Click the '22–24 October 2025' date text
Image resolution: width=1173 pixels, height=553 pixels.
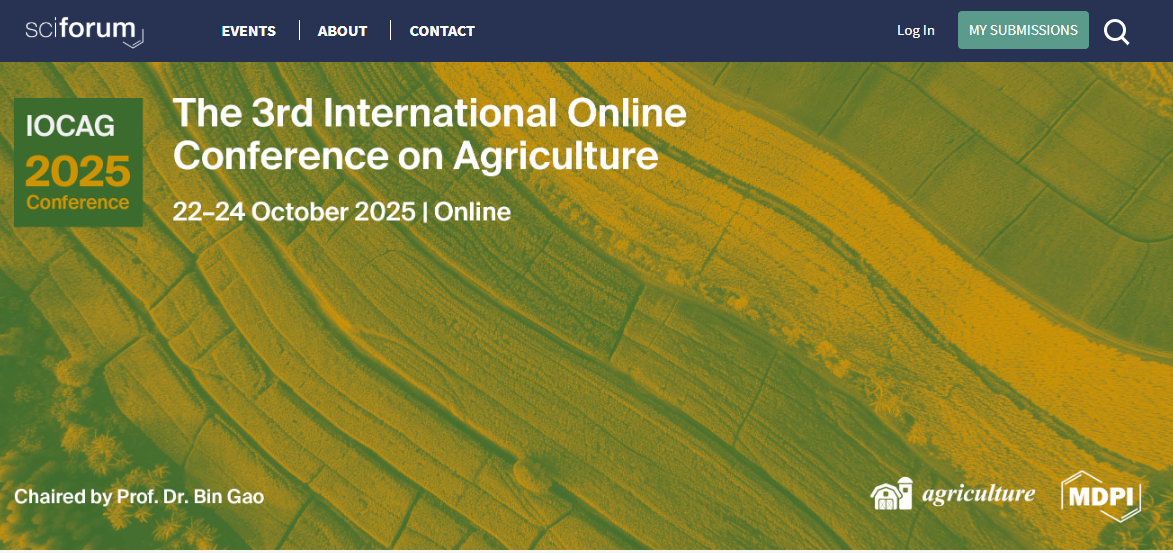point(293,212)
